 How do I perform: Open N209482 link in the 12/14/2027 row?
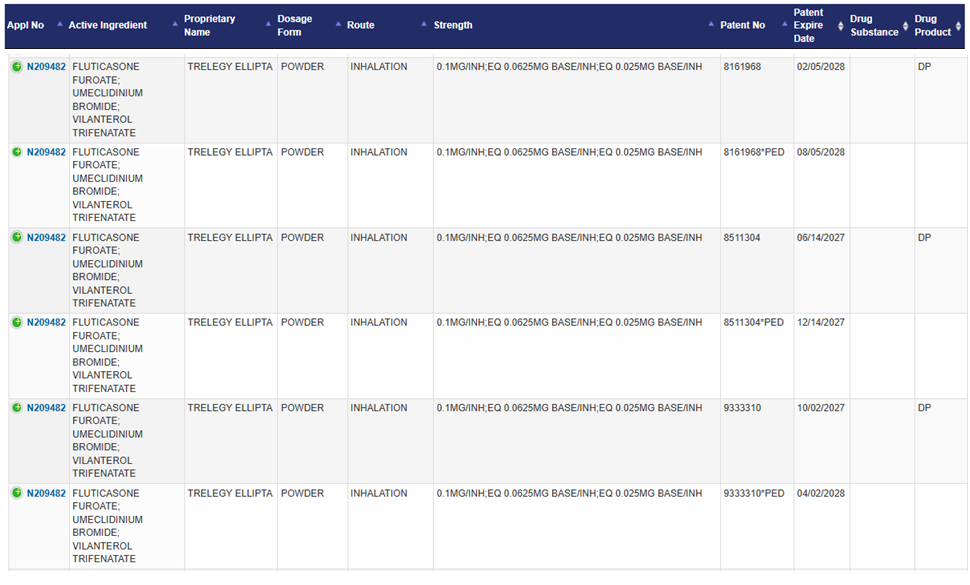[46, 322]
